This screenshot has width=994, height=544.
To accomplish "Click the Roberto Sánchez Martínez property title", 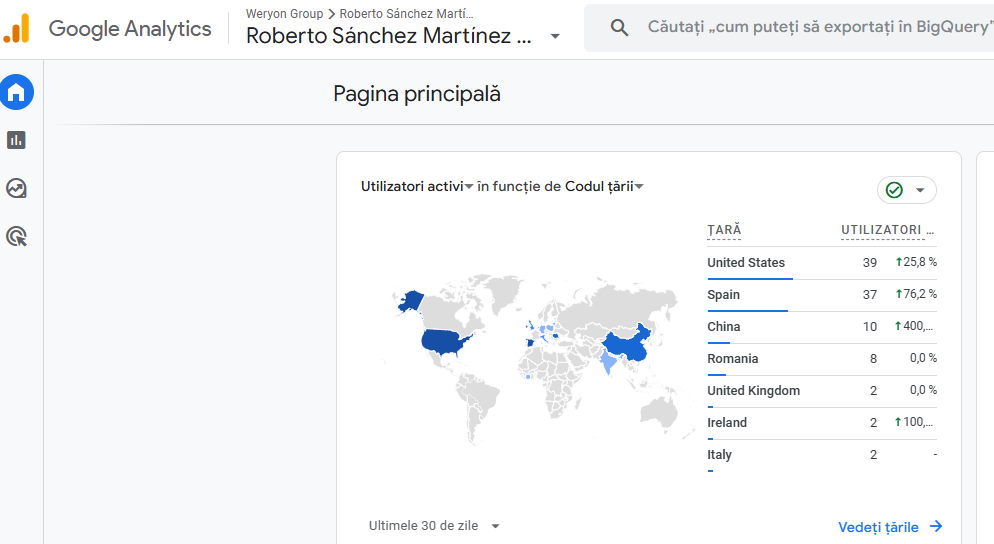I will pos(389,36).
